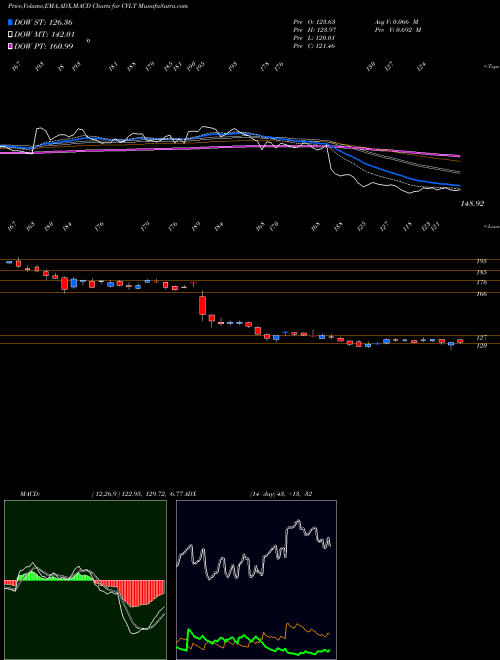Click the MACD (12,26,9) values text
Image resolution: width=500 pixels, height=660 pixels.
point(138,493)
